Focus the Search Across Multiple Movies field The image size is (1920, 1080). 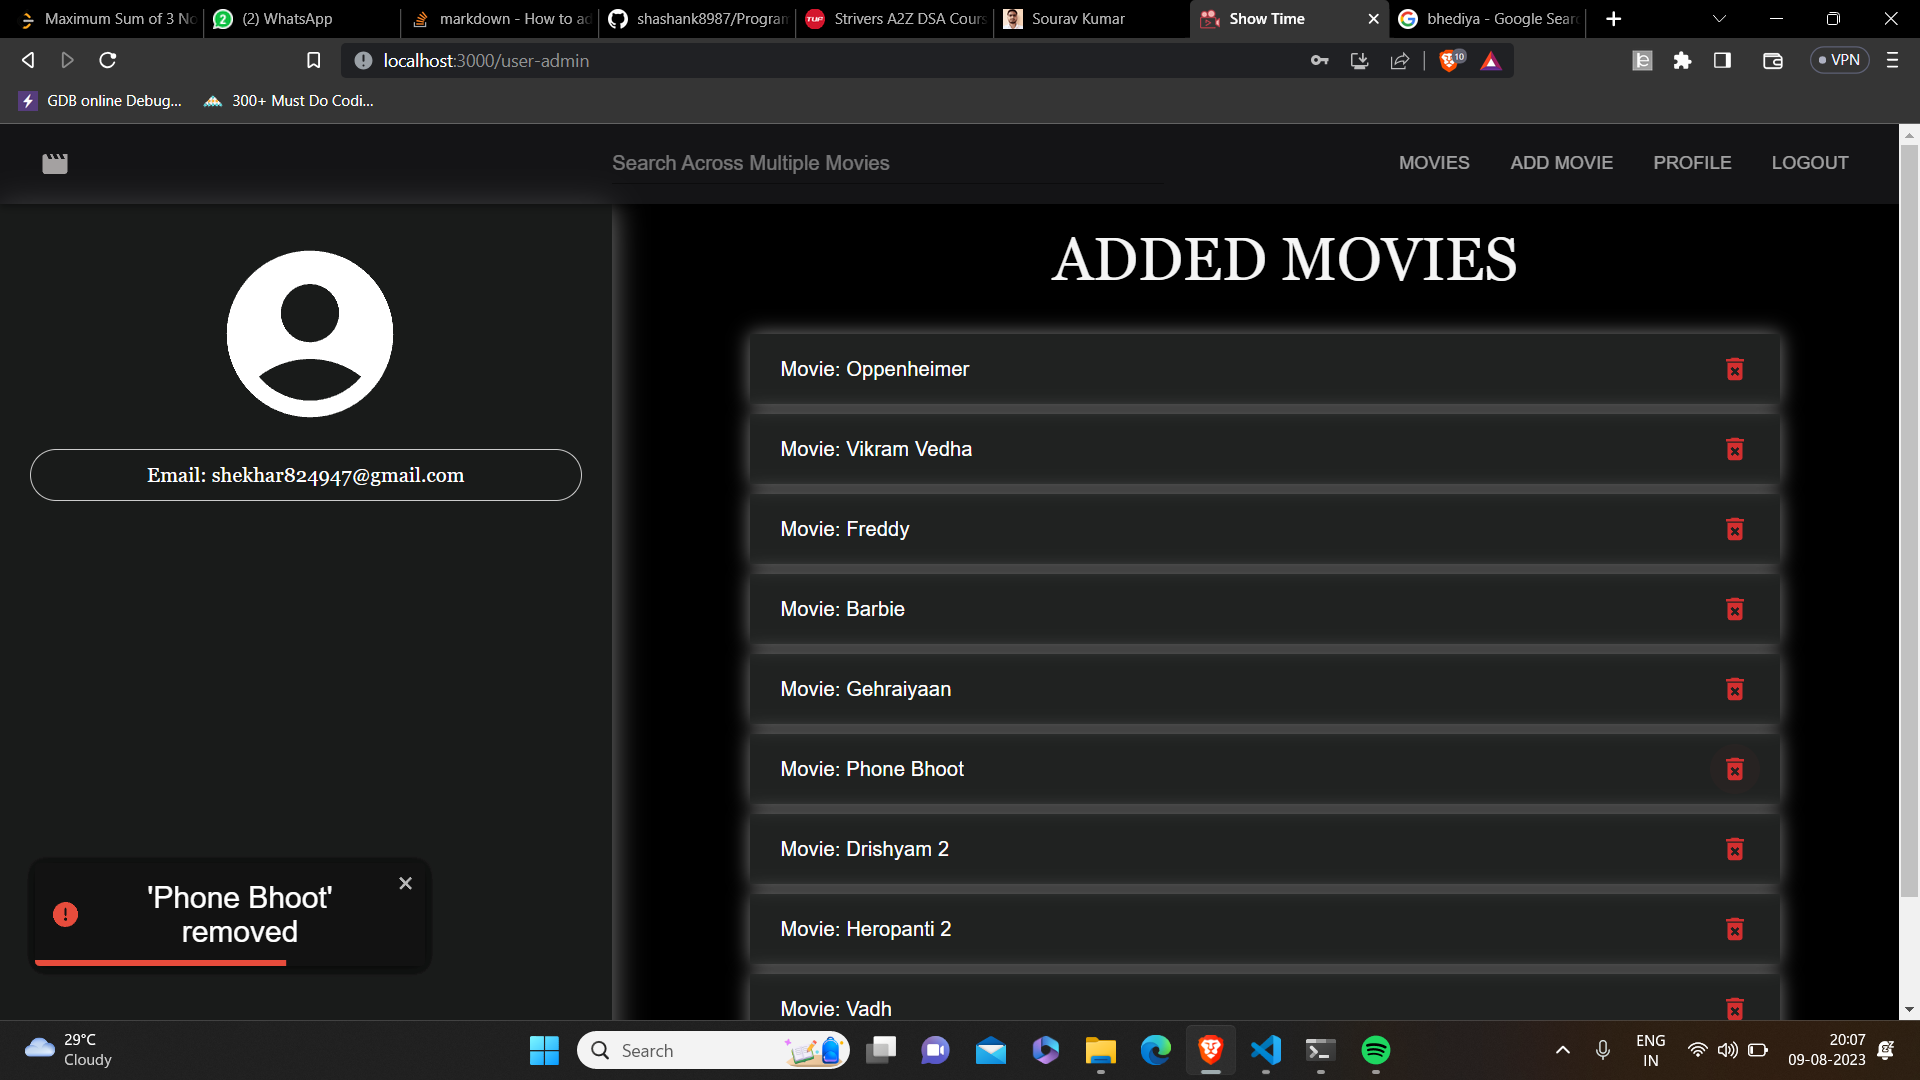point(885,163)
